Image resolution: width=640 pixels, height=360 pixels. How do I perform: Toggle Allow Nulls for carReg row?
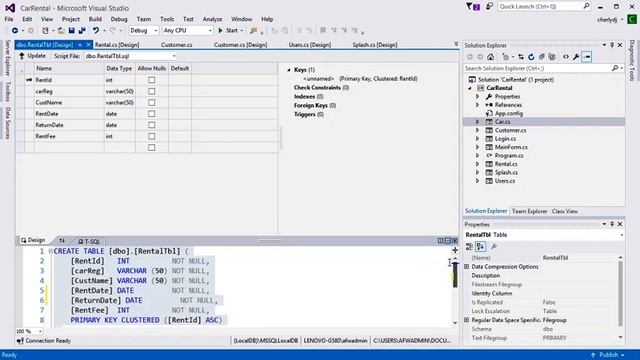point(151,91)
